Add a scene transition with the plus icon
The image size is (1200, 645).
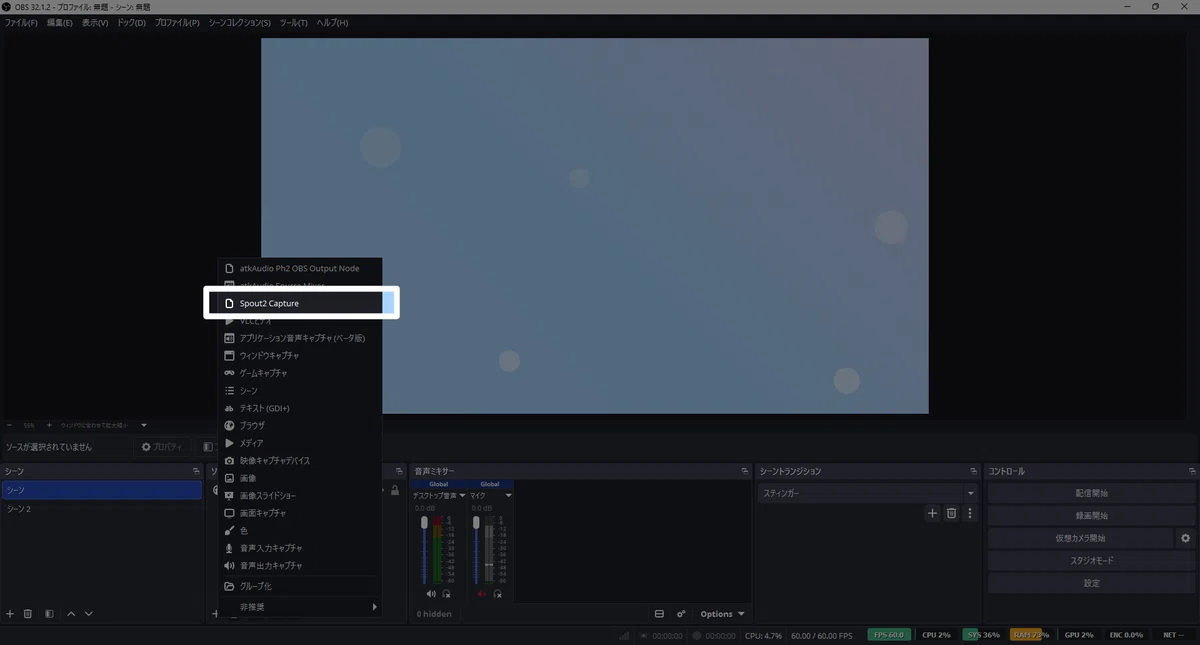pyautogui.click(x=932, y=513)
